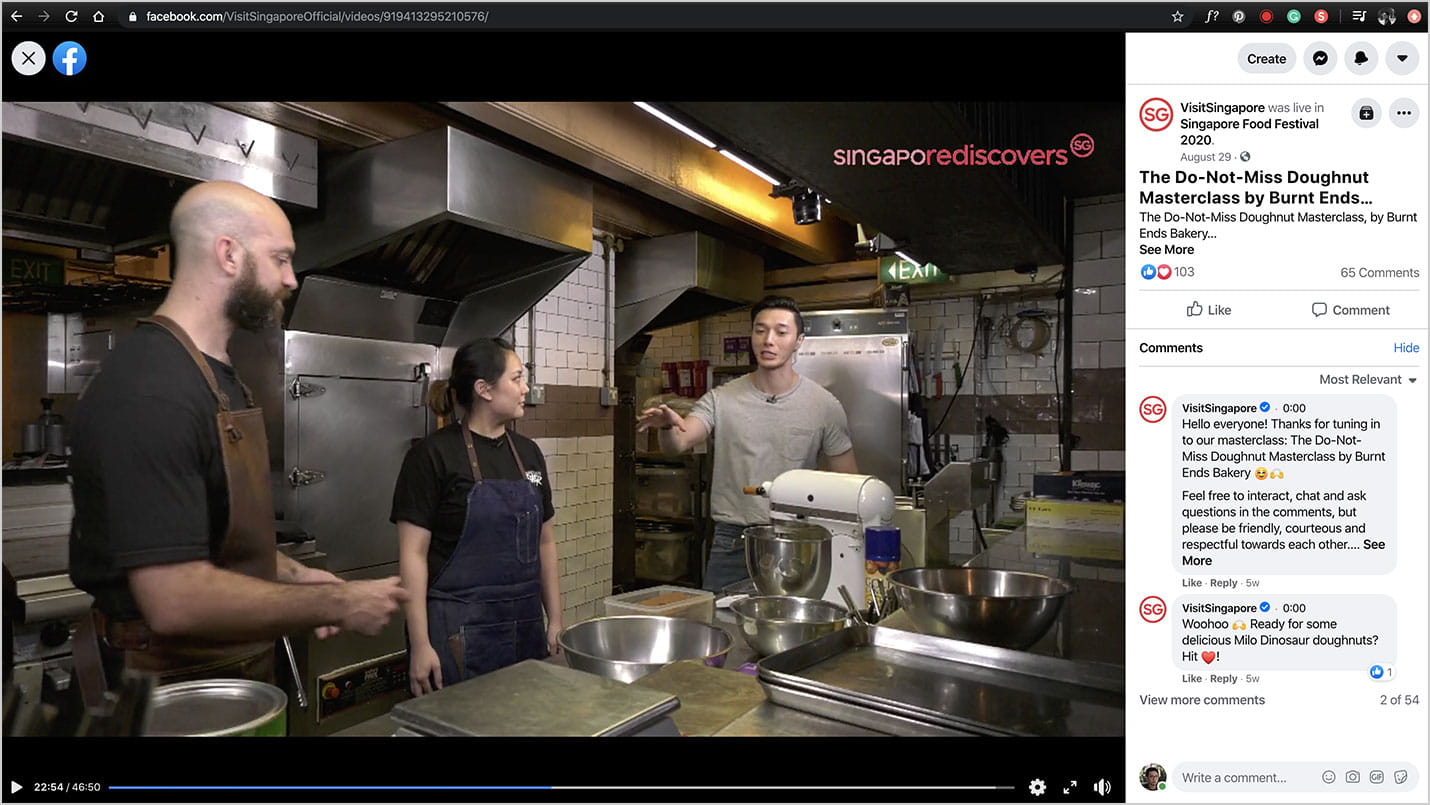Open the VisitSingapore page link in header
Screen dimensions: 1430x805
pyautogui.click(x=1222, y=107)
